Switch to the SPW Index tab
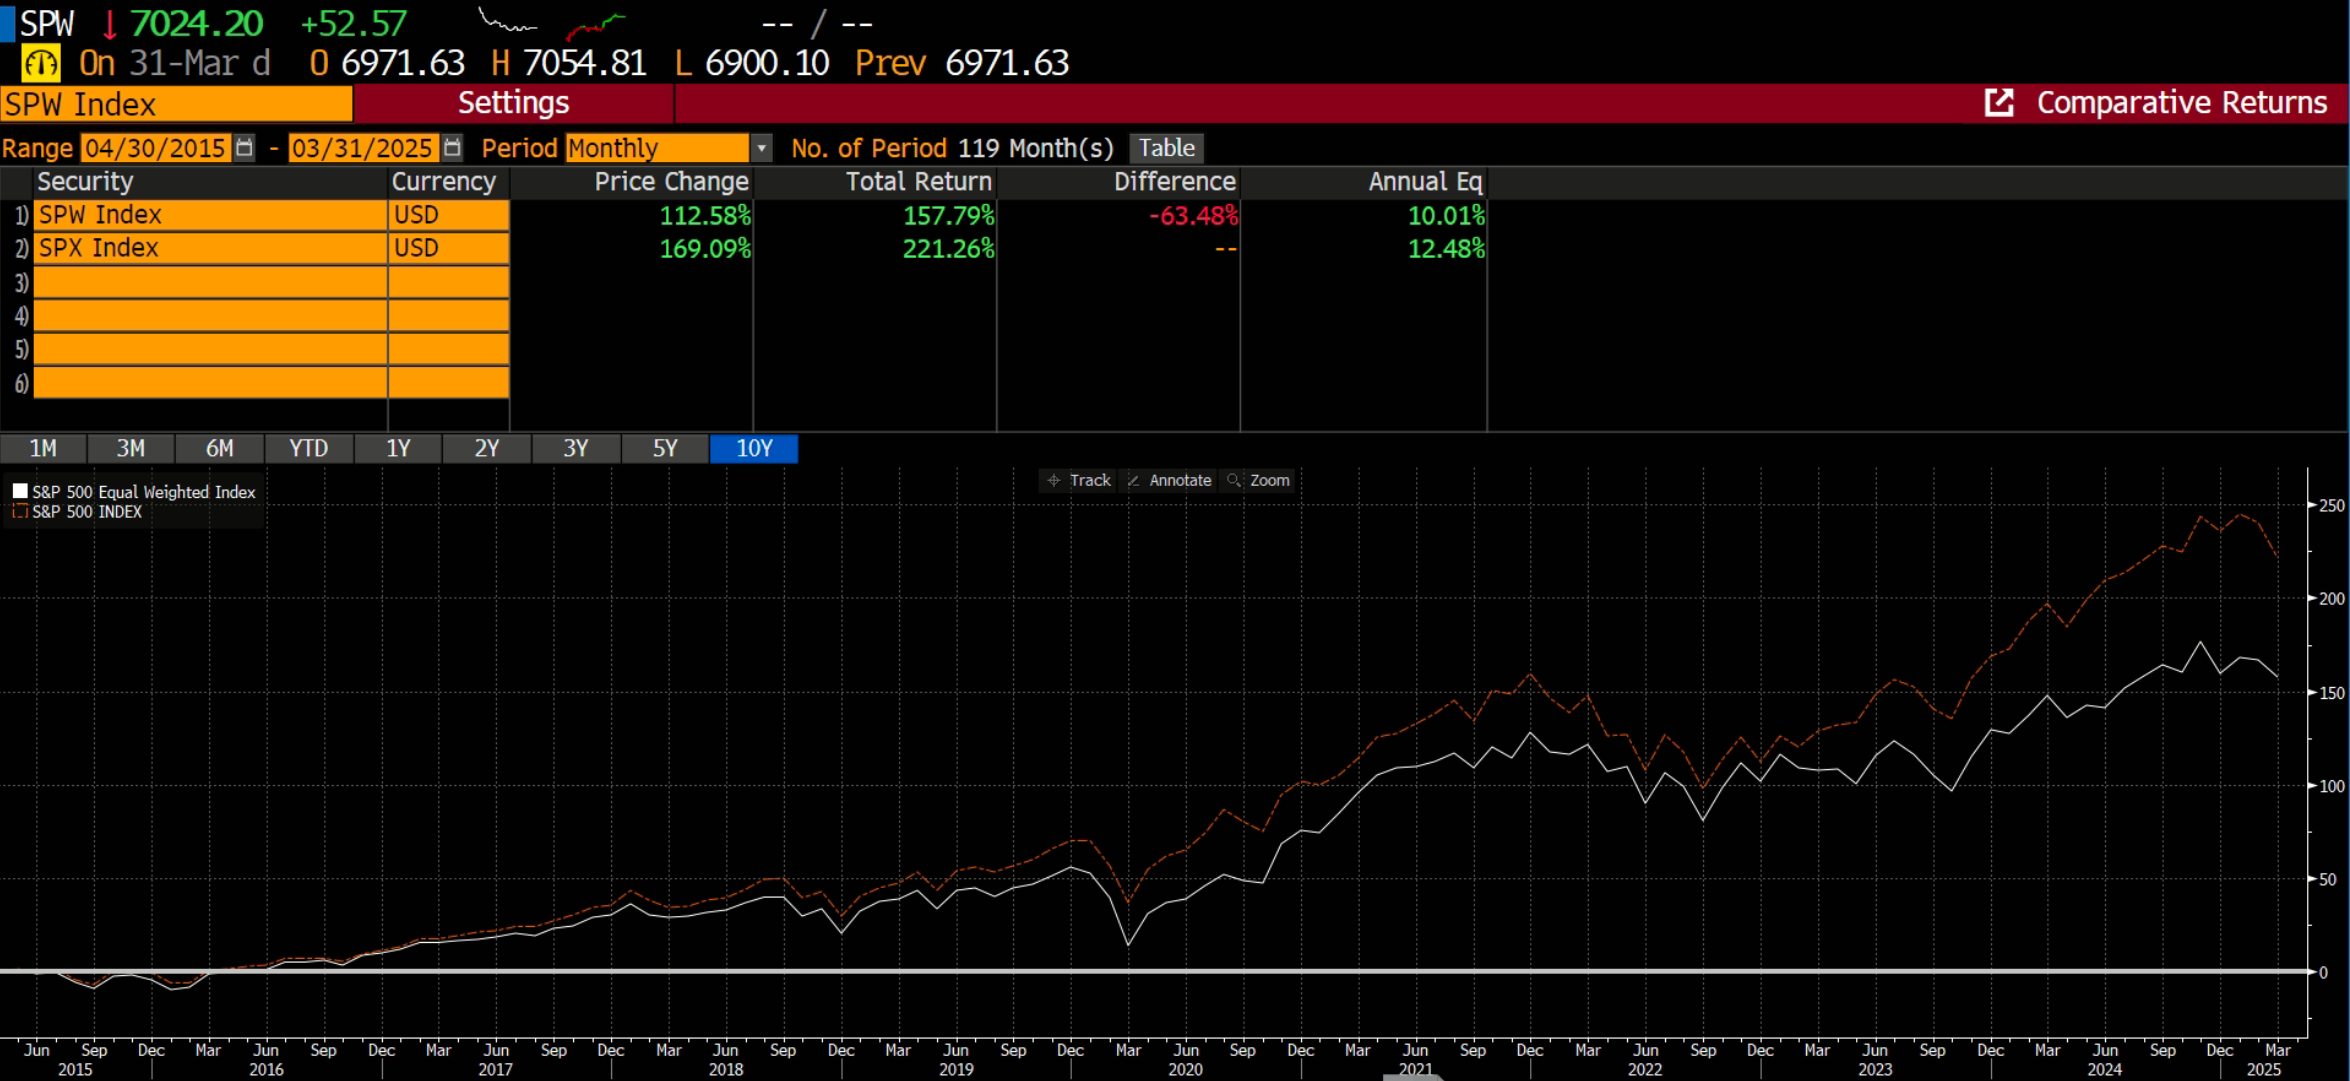The width and height of the screenshot is (2350, 1081). (x=177, y=104)
